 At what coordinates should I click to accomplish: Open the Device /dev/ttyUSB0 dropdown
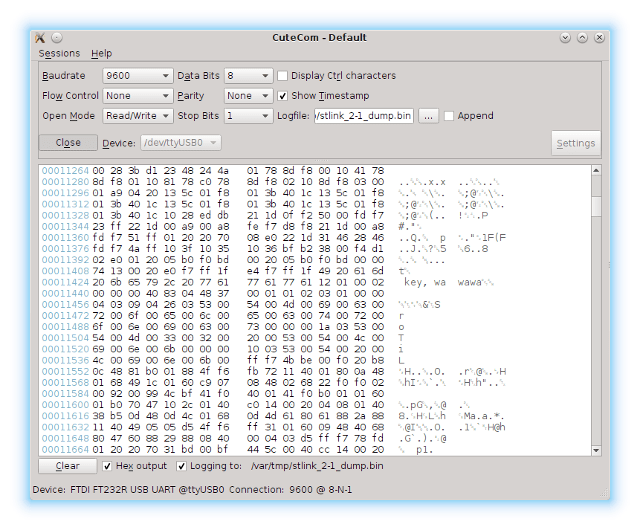181,143
